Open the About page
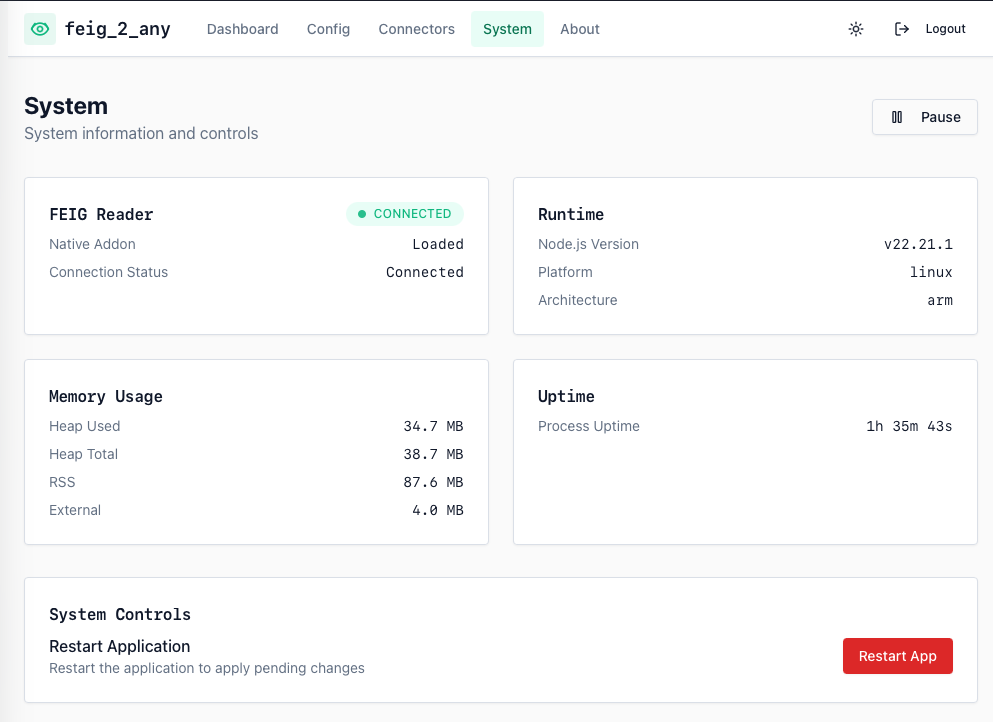The height and width of the screenshot is (722, 993). click(x=579, y=29)
